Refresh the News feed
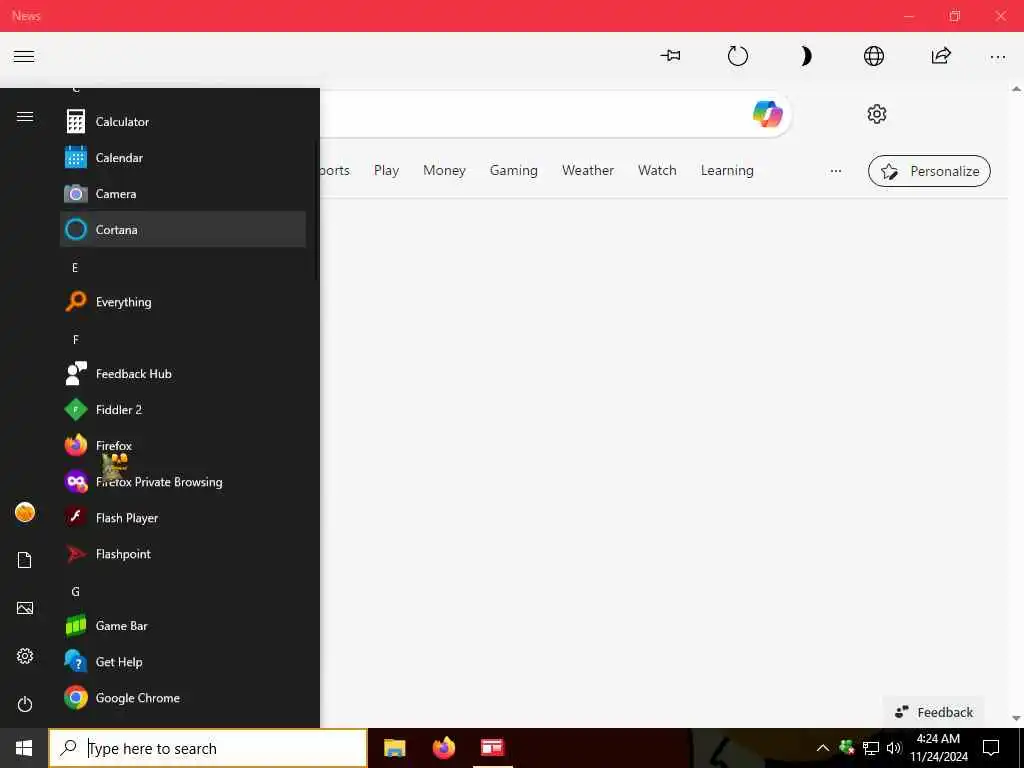1024x768 pixels. (x=738, y=56)
